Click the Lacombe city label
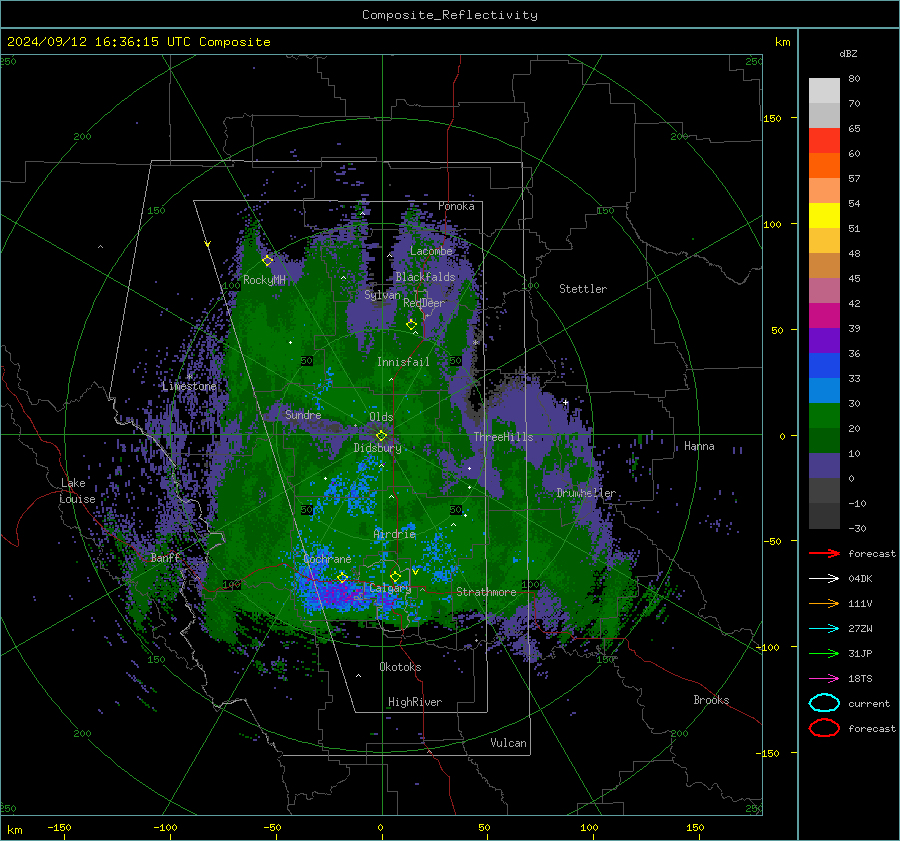Screen dimensions: 900x841 click(x=431, y=251)
